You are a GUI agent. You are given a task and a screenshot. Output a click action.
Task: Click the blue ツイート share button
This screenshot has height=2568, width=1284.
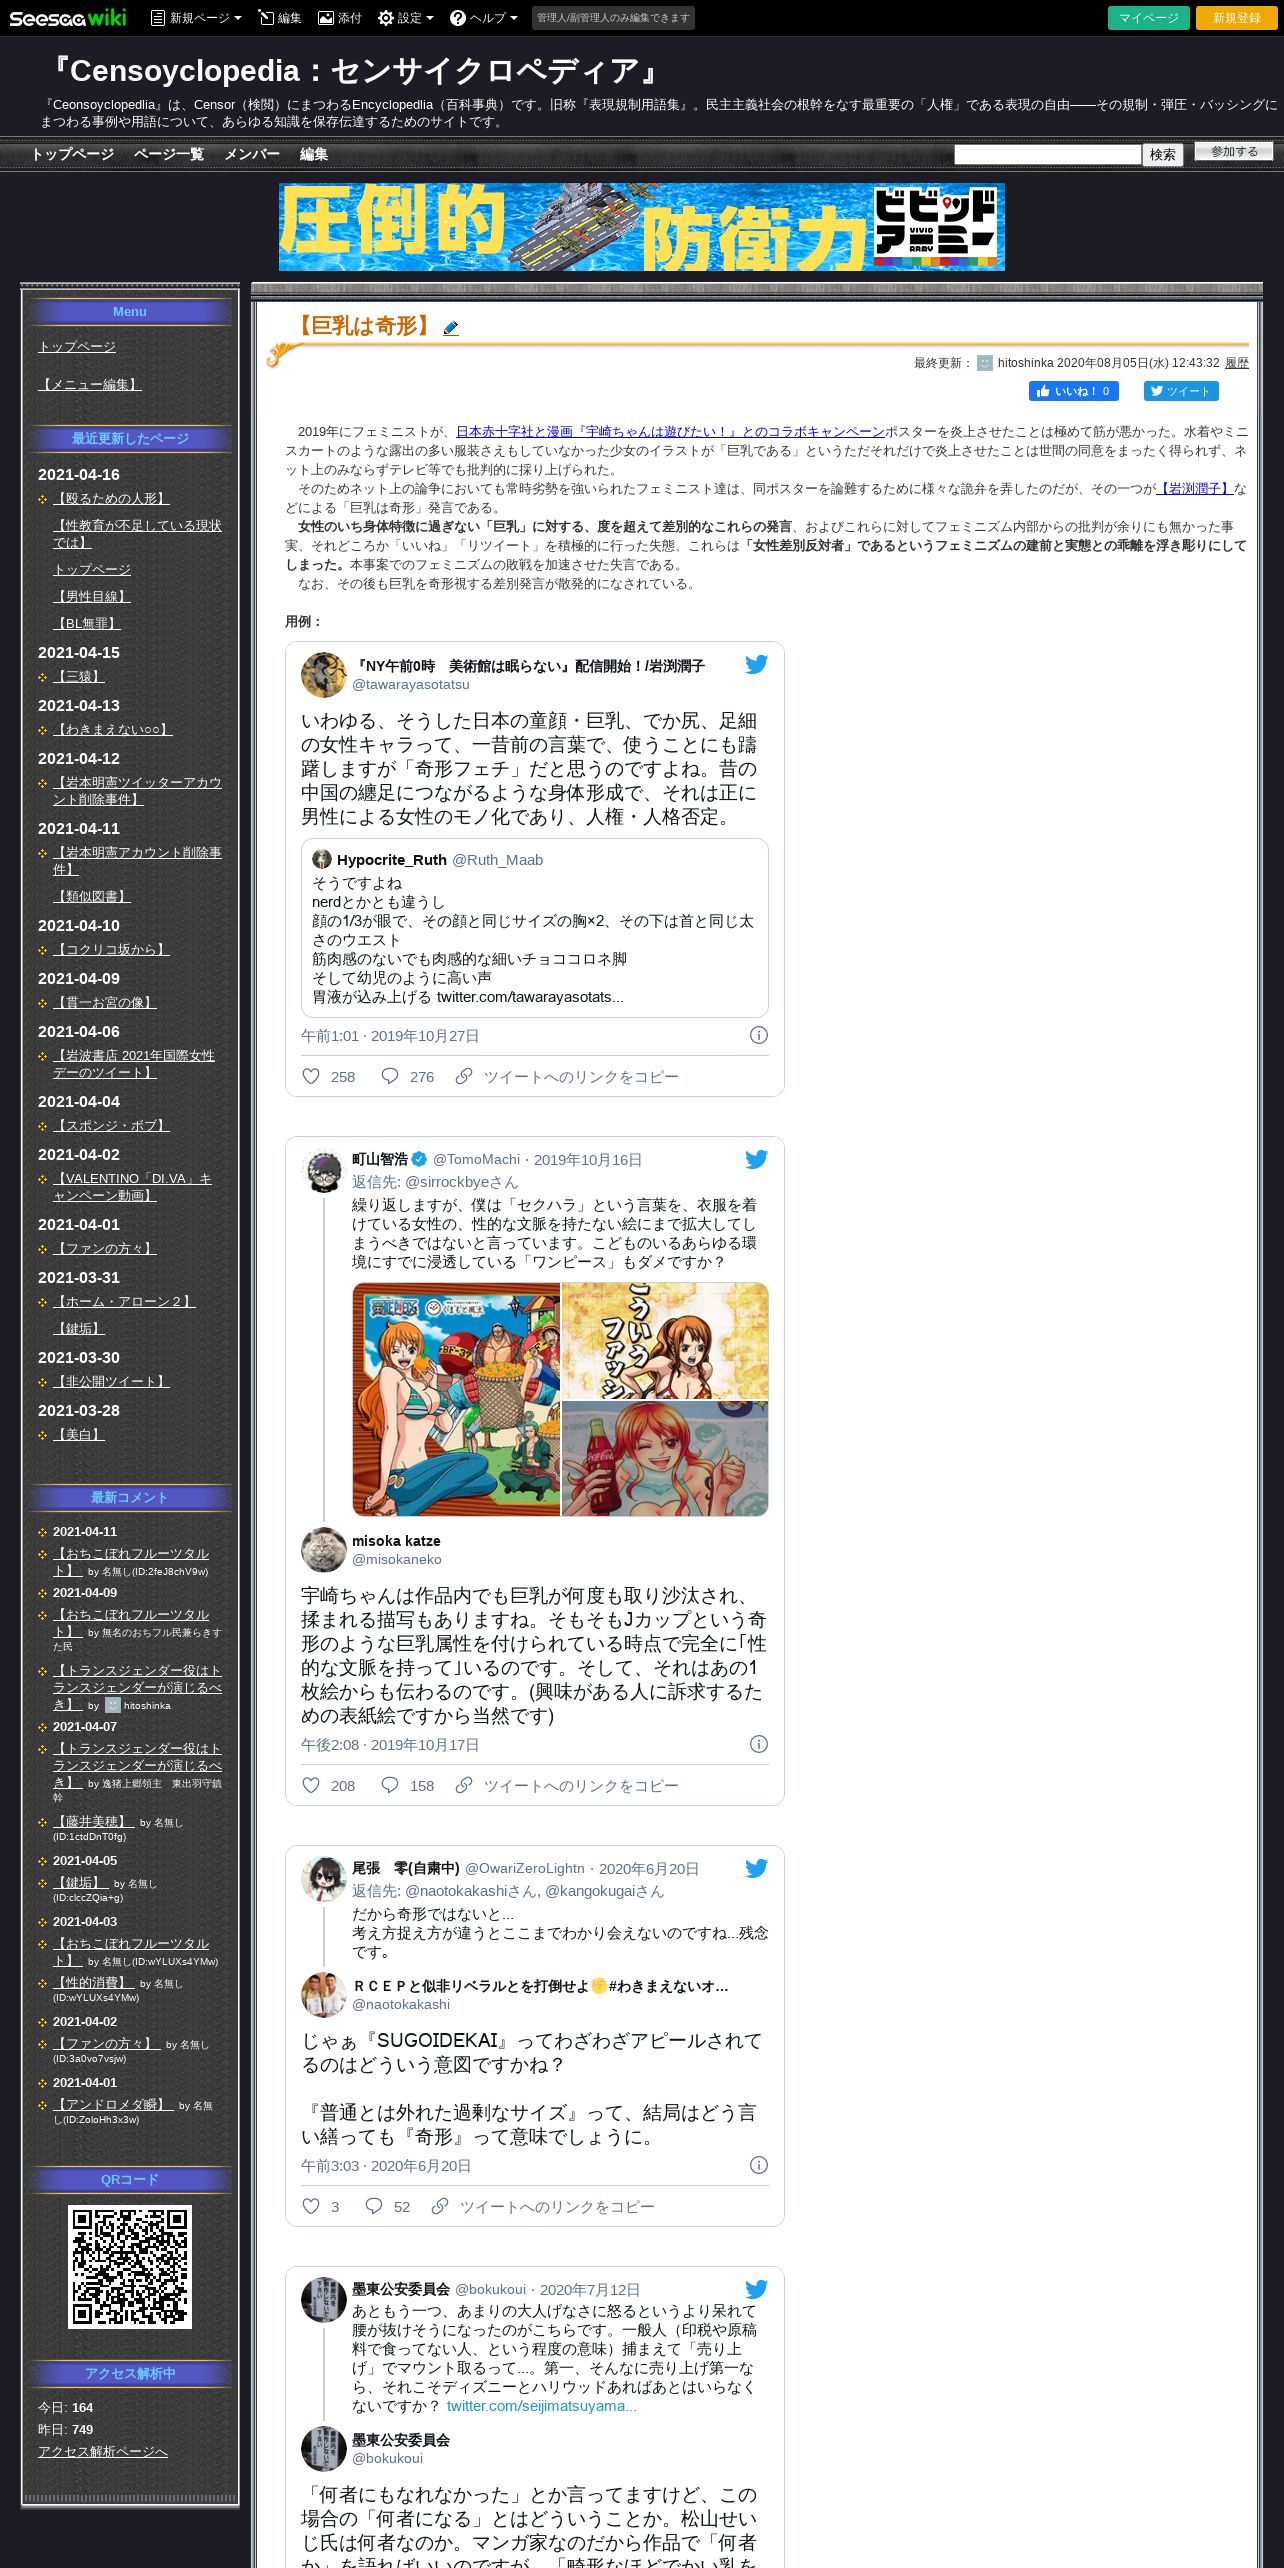(x=1181, y=391)
